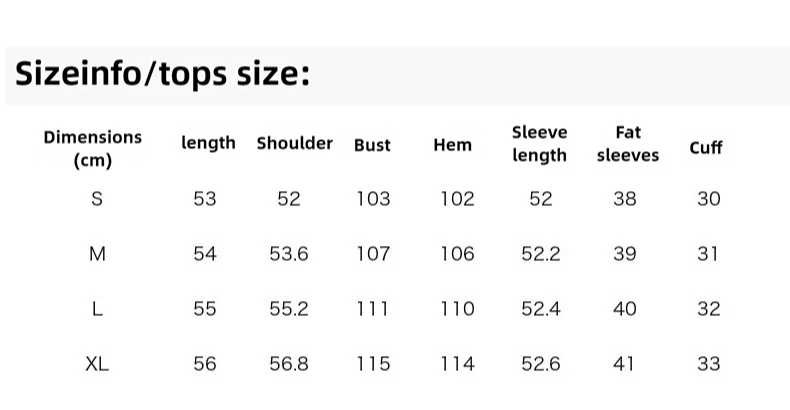Click the 110 hem value for L
This screenshot has height=410, width=790.
[x=457, y=309]
